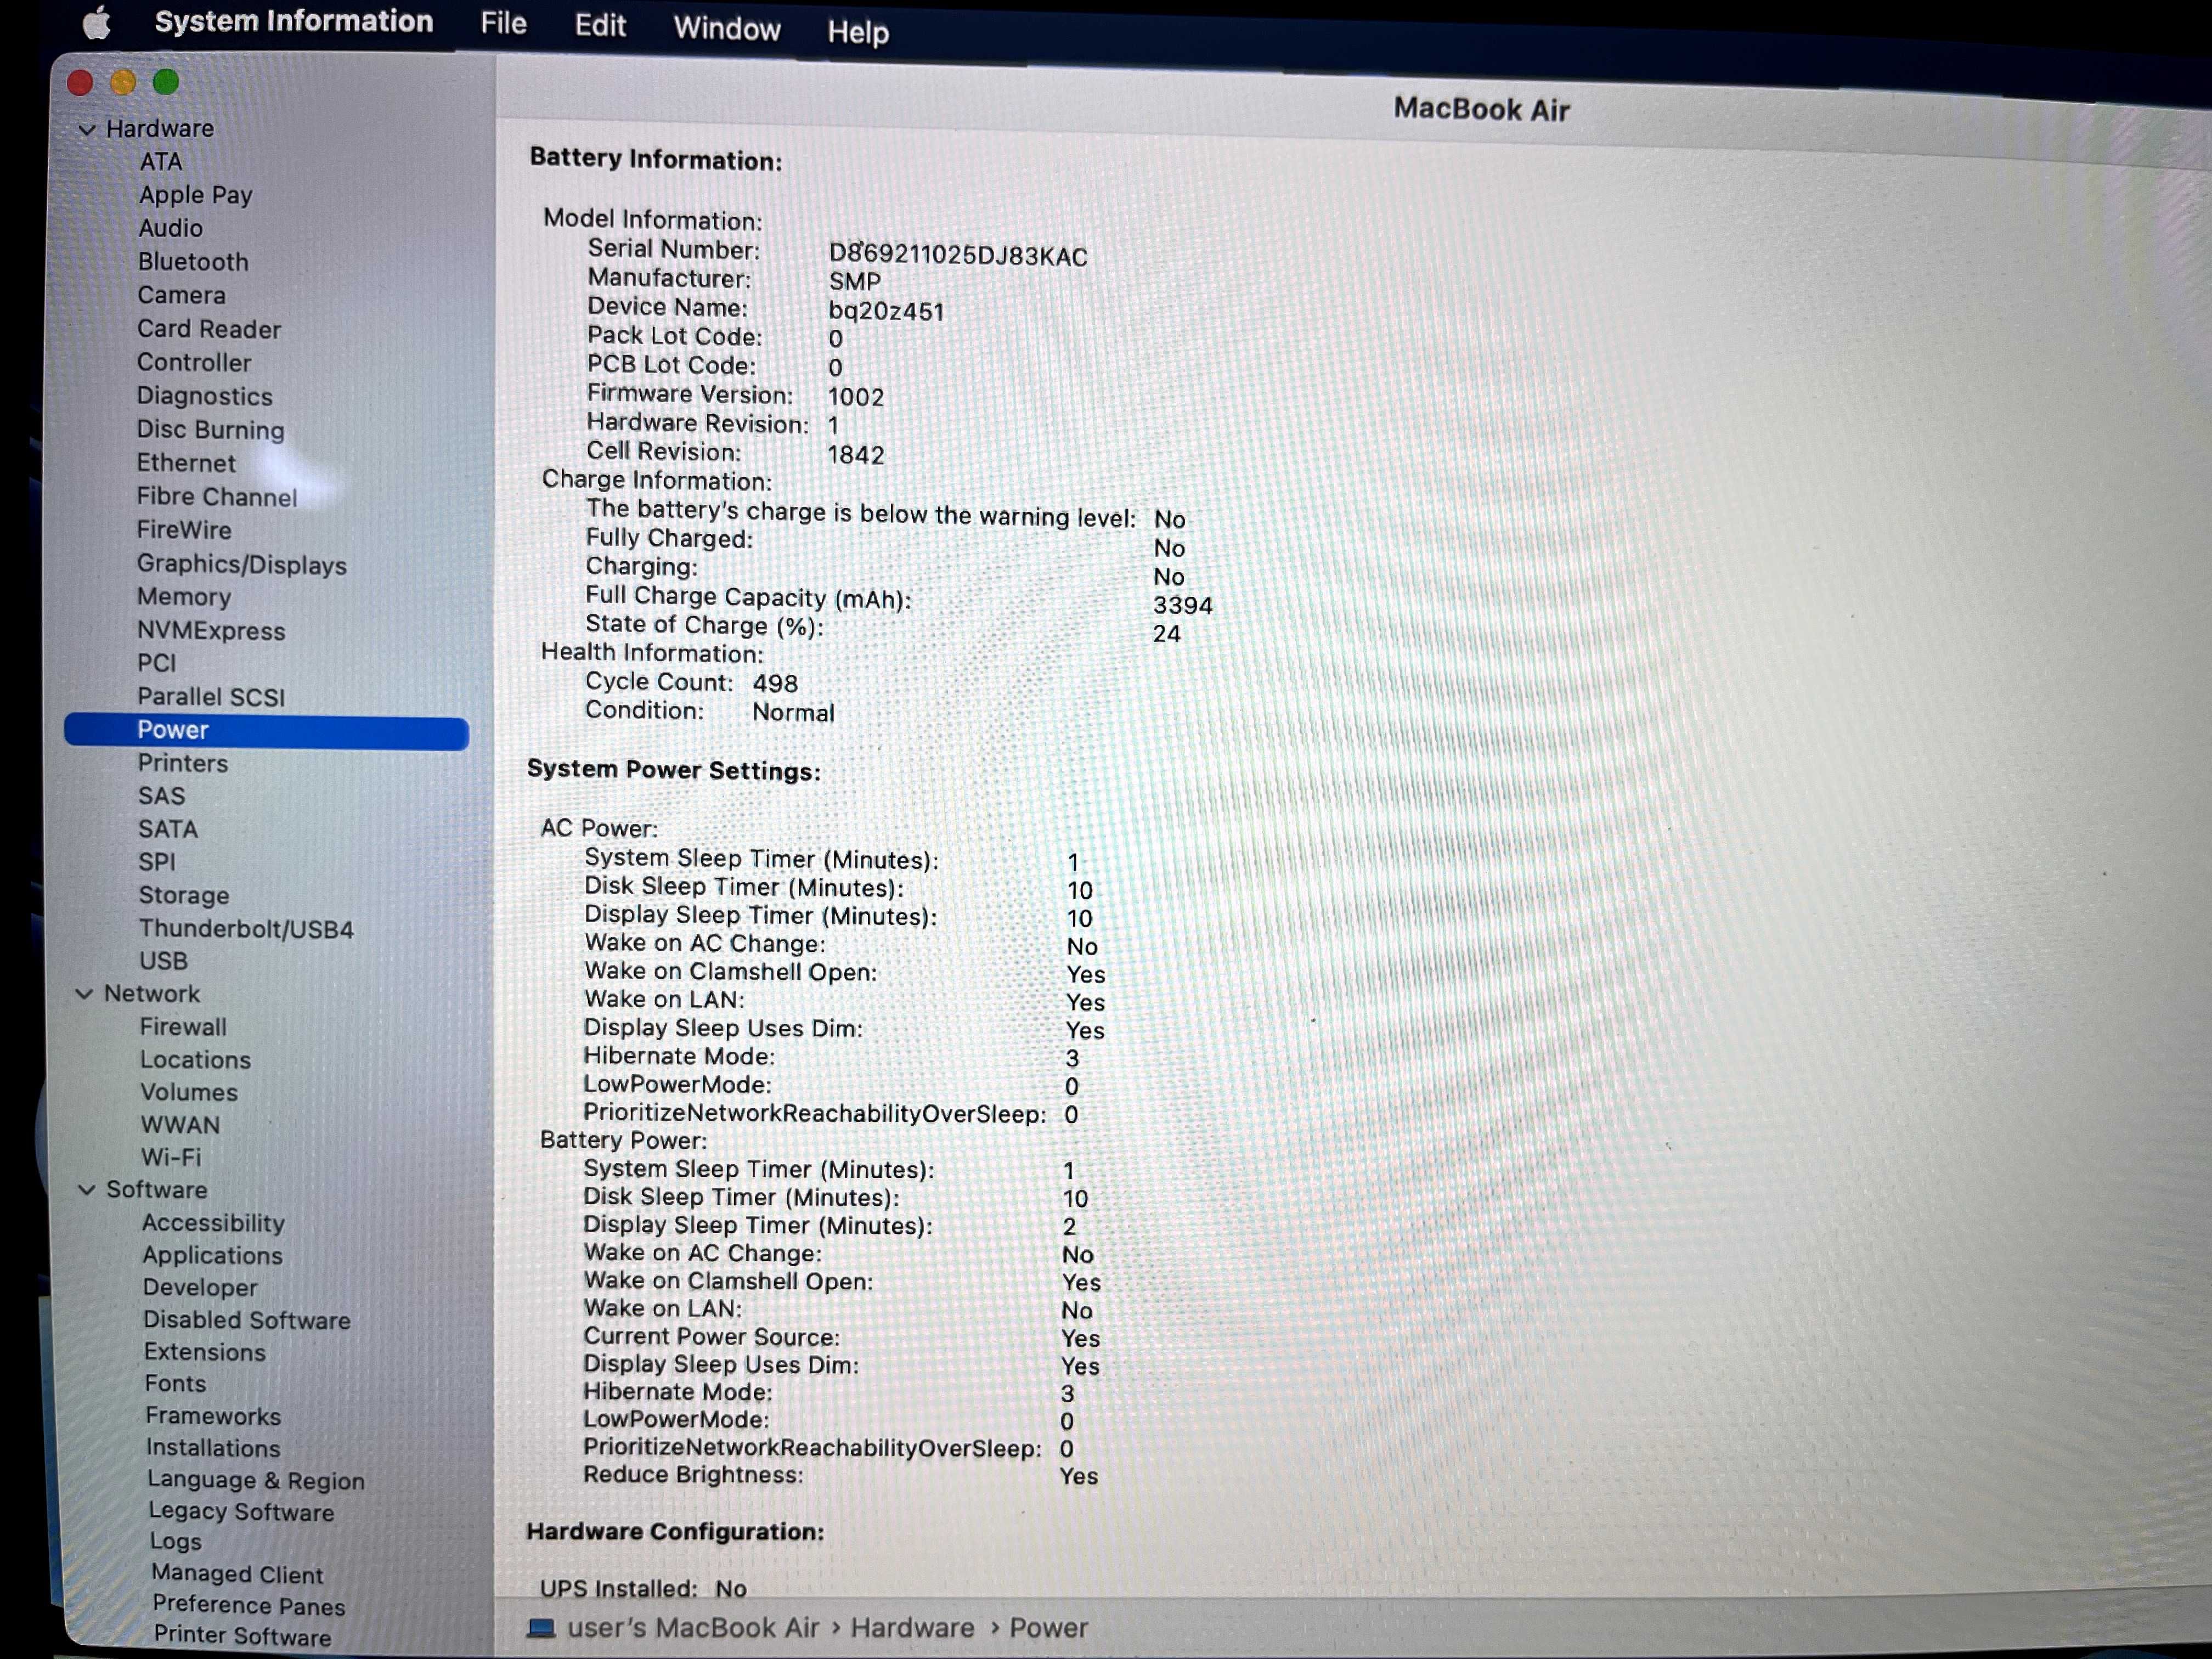Select Controller in the sidebar

click(x=194, y=362)
